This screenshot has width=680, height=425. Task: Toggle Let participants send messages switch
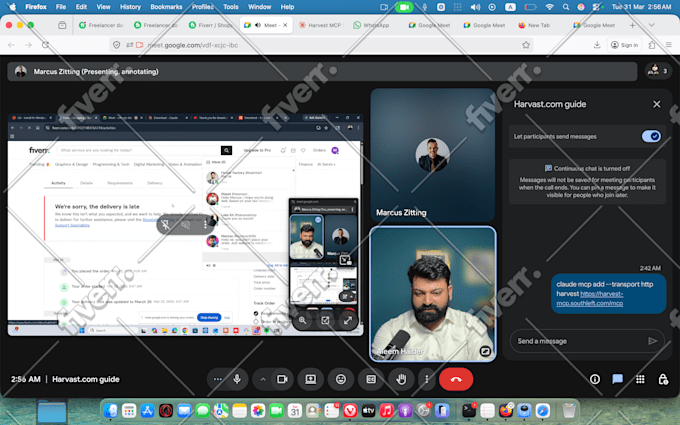pyautogui.click(x=651, y=136)
